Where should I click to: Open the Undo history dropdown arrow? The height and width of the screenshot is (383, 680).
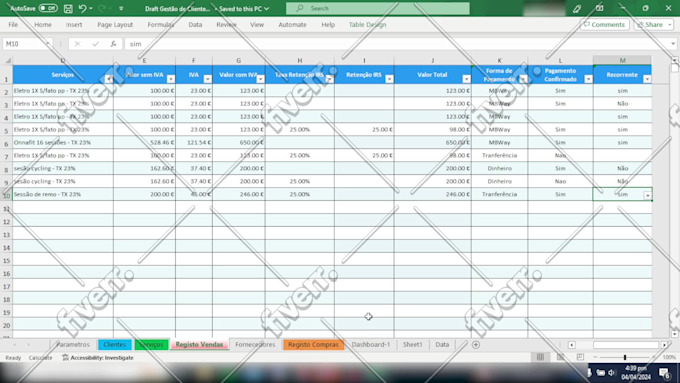(91, 8)
